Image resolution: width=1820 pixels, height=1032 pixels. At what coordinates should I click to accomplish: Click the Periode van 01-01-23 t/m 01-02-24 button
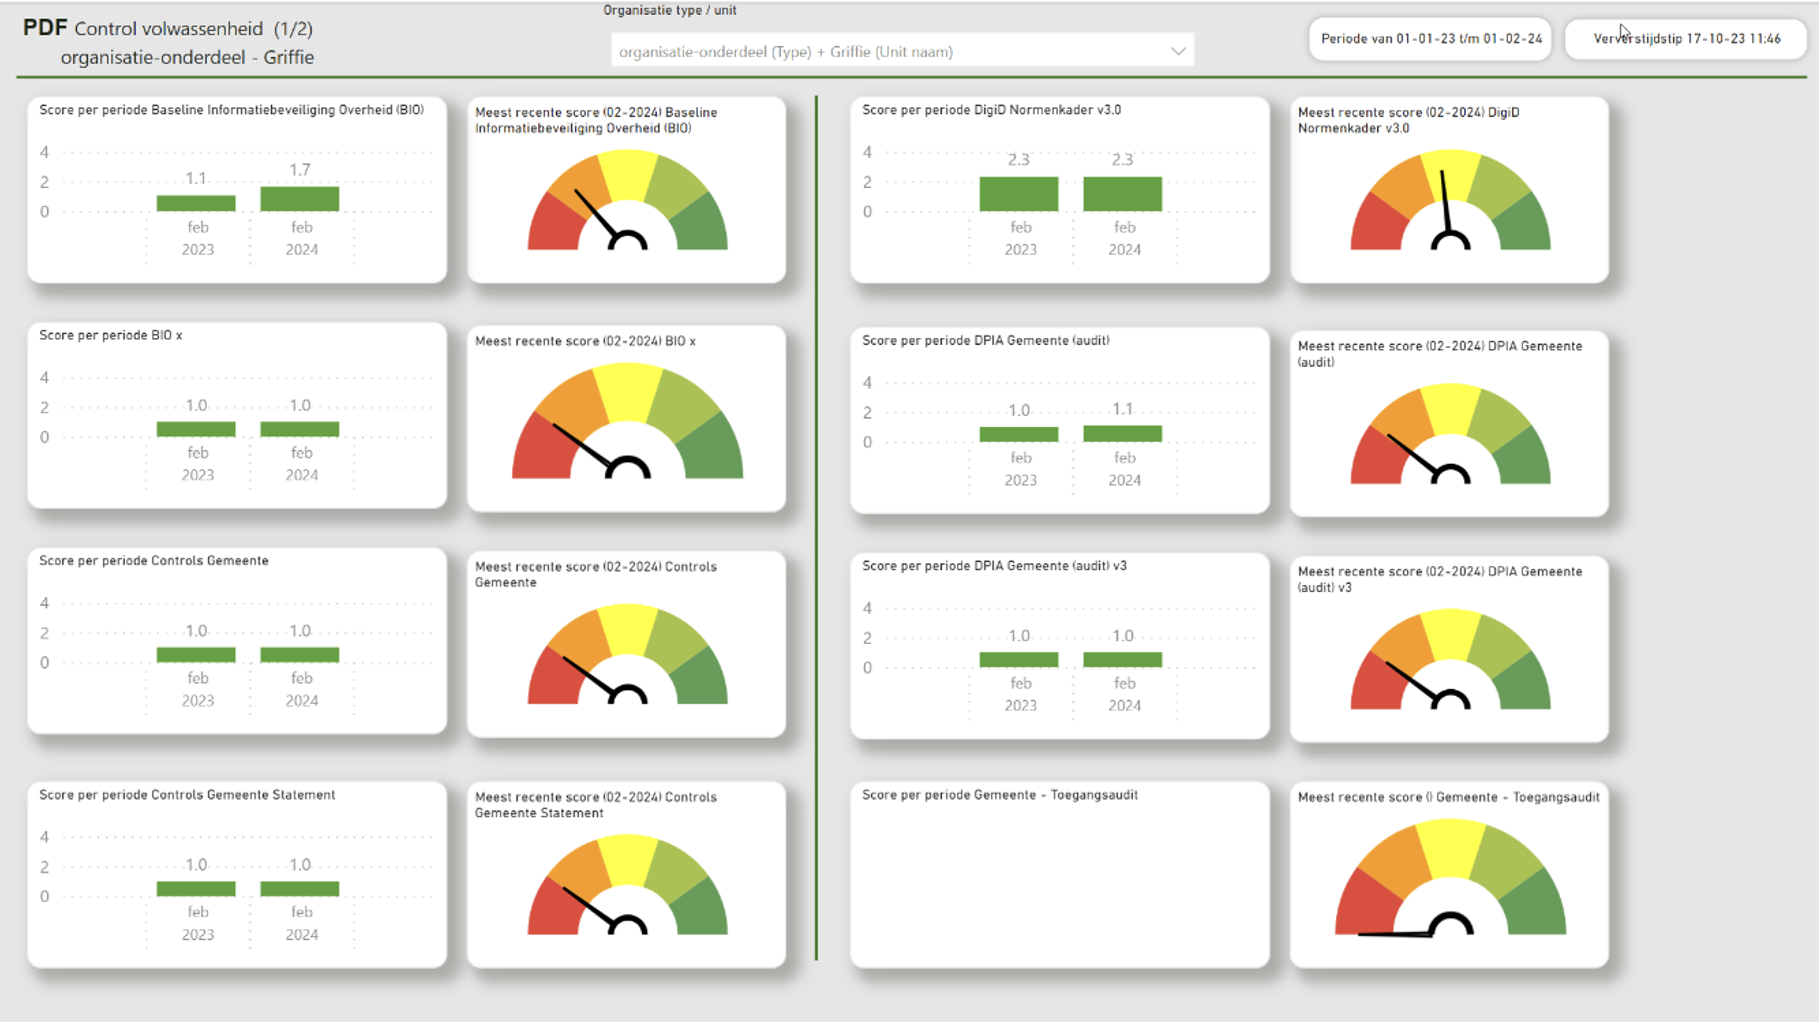point(1430,39)
